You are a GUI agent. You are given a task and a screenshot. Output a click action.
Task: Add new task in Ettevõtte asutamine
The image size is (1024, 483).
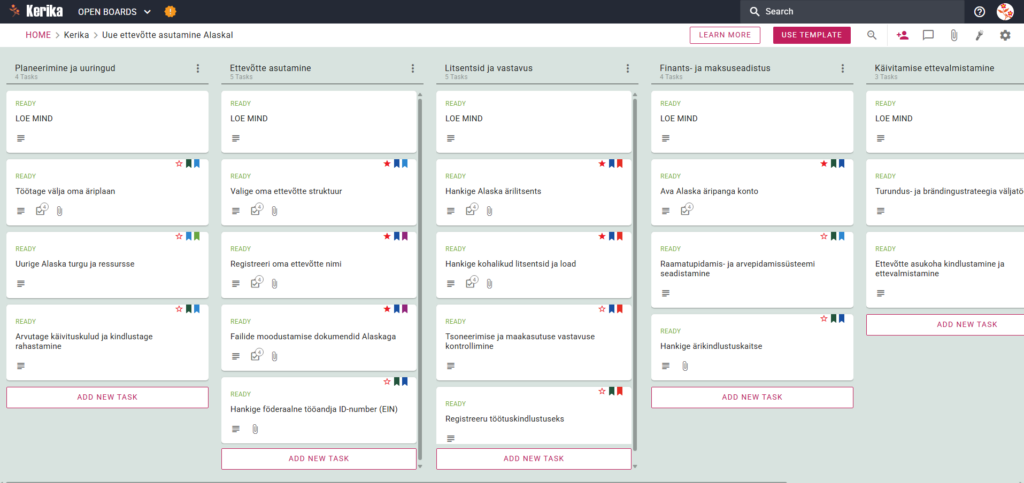point(319,459)
